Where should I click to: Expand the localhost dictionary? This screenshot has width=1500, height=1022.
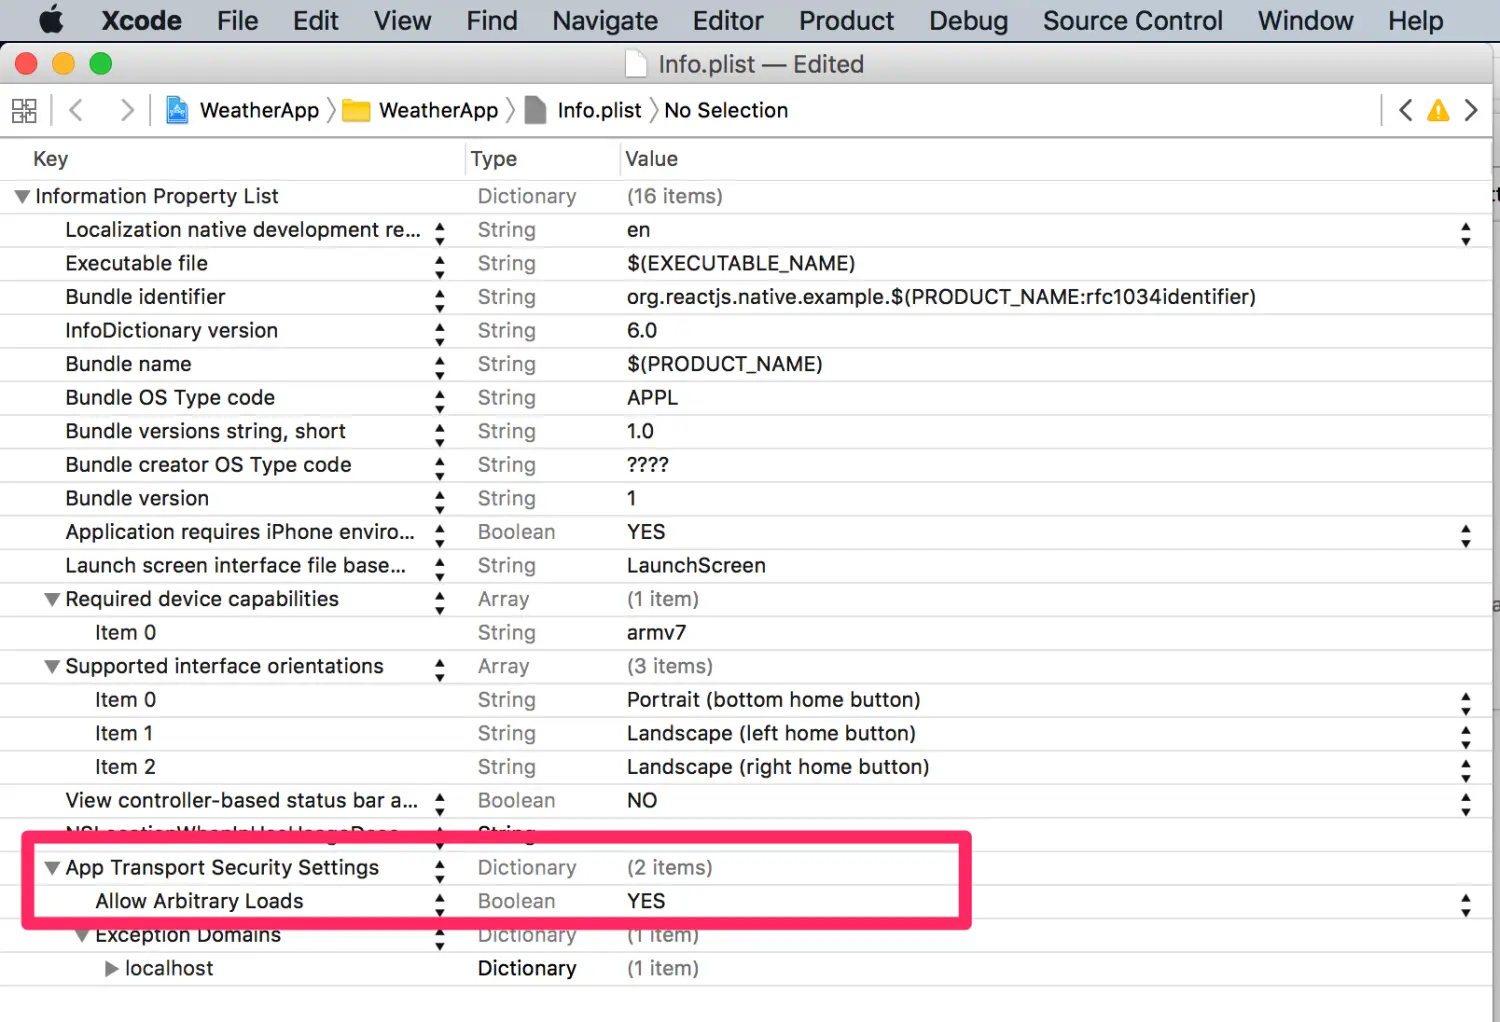point(112,969)
